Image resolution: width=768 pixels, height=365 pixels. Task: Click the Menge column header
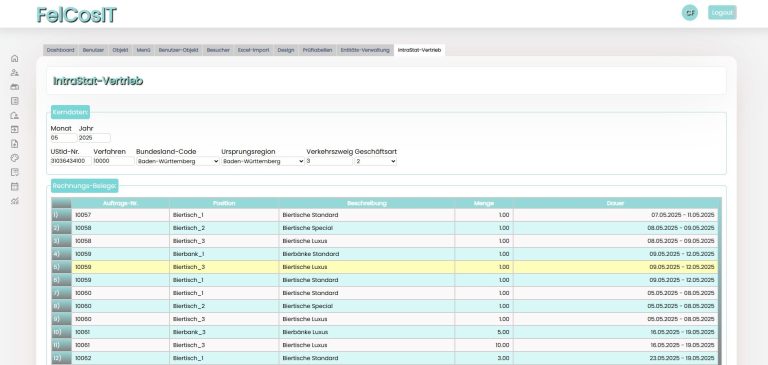(484, 203)
